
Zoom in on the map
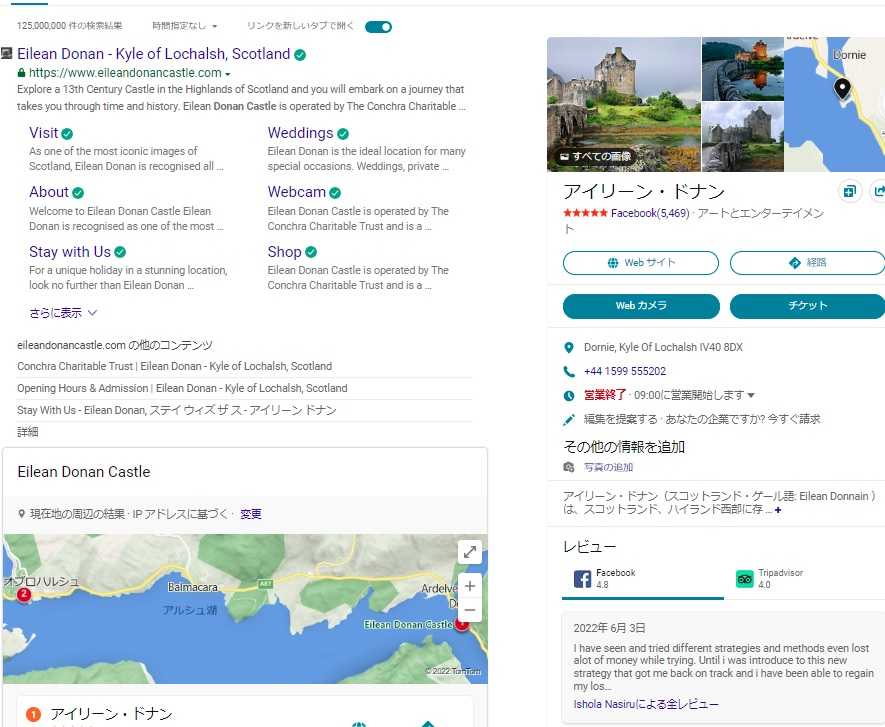point(470,586)
